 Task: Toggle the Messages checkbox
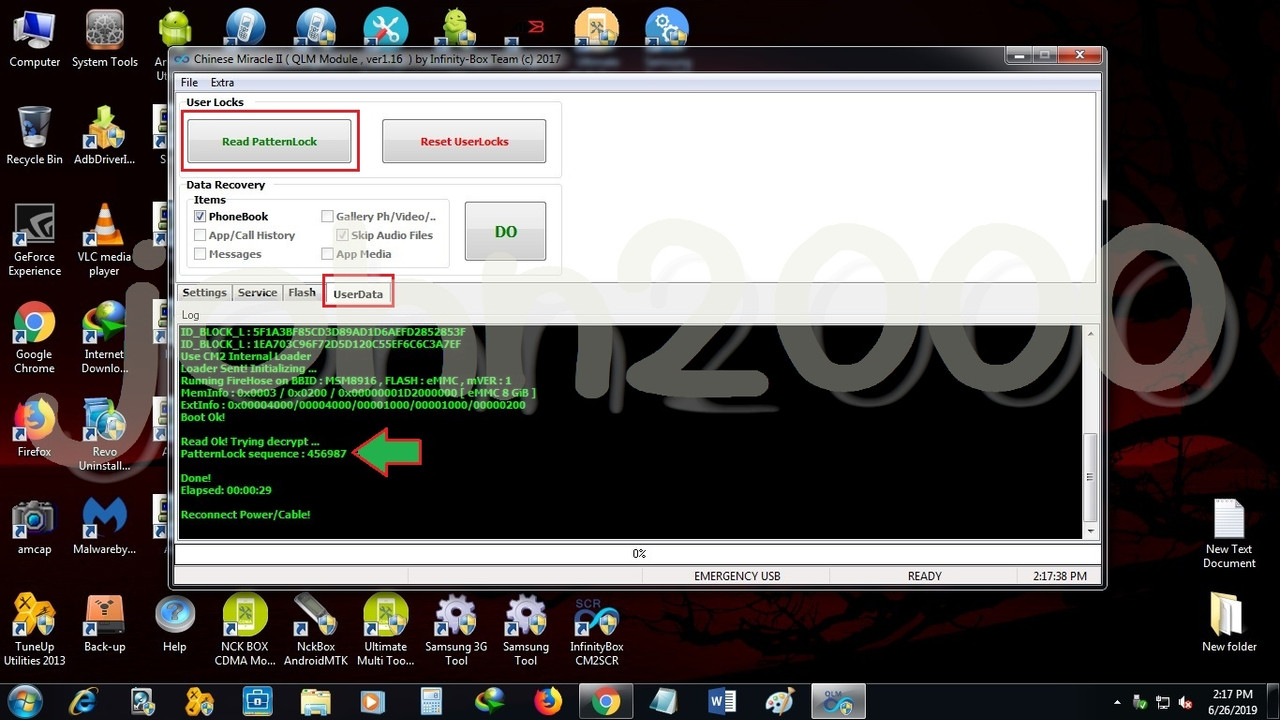tap(200, 254)
